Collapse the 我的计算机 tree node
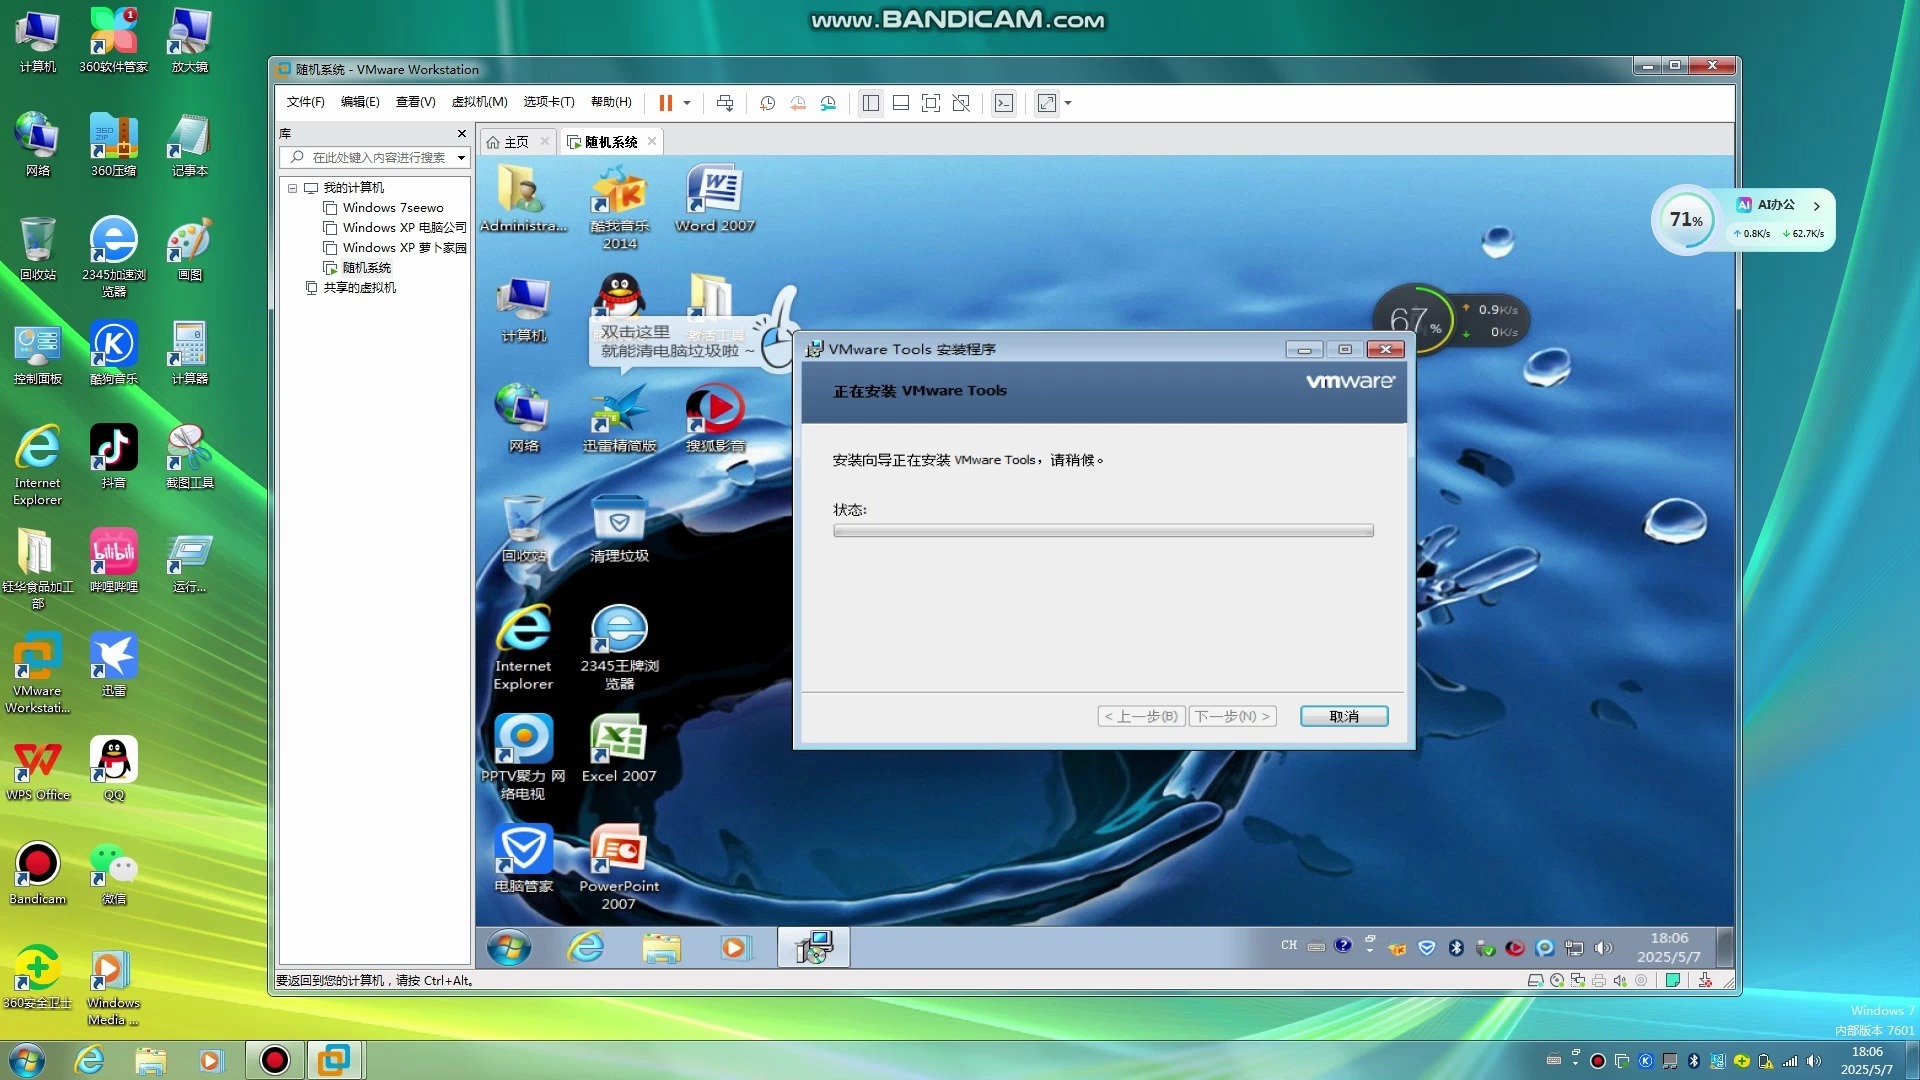Viewport: 1920px width, 1080px height. point(292,187)
